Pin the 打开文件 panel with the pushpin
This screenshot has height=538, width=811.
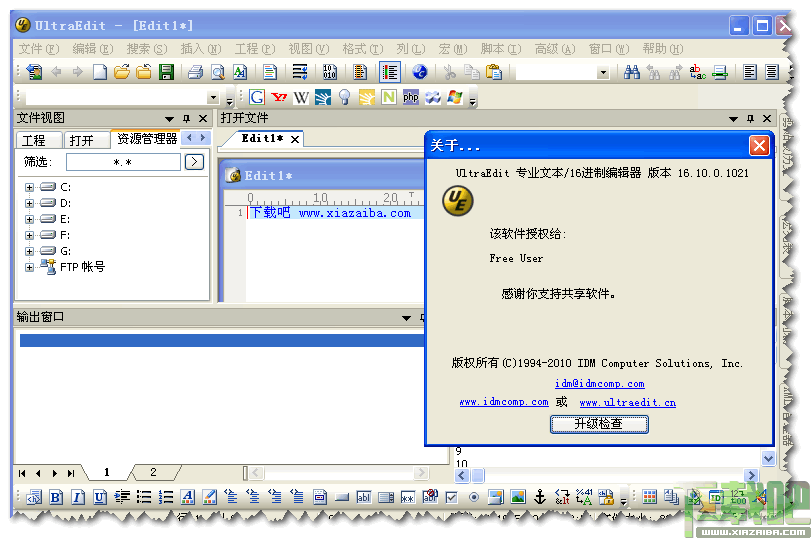(x=750, y=118)
